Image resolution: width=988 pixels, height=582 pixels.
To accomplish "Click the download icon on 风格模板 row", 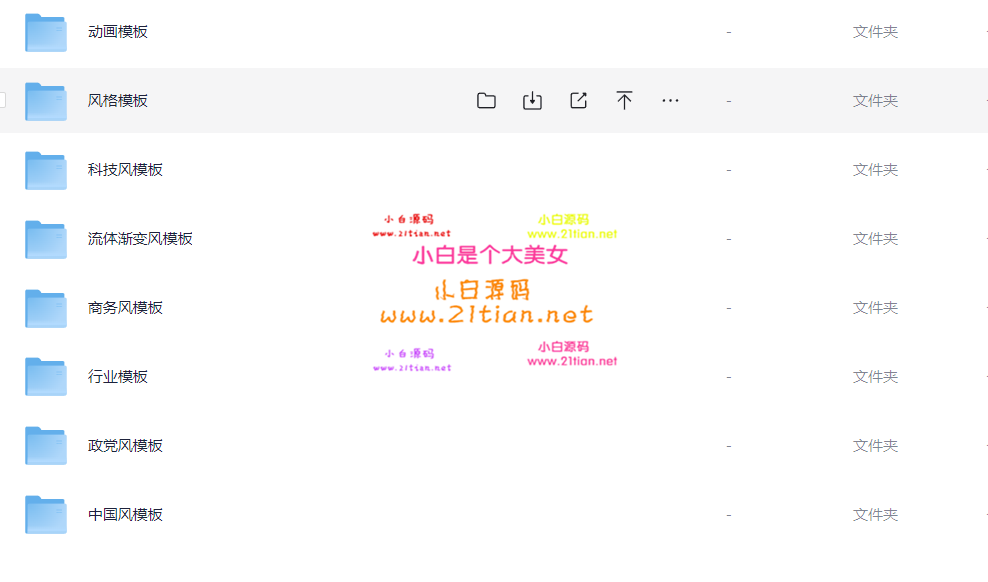I will point(532,101).
